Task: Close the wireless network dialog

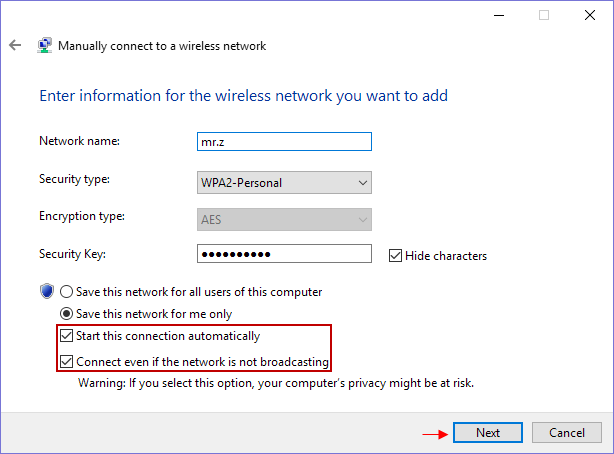Action: [588, 15]
